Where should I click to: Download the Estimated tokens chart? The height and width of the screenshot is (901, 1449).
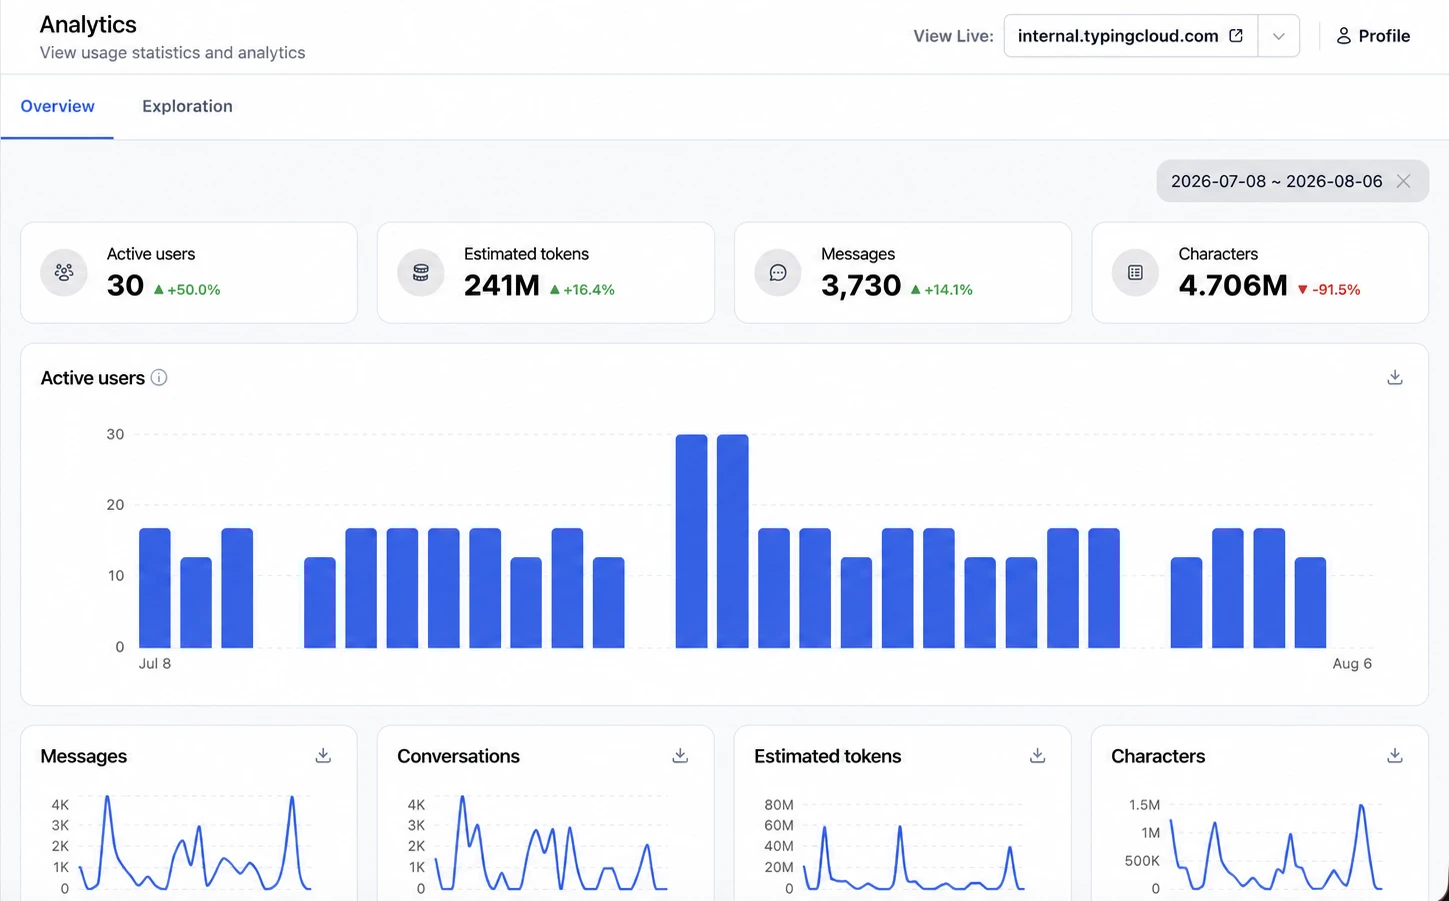click(1037, 755)
